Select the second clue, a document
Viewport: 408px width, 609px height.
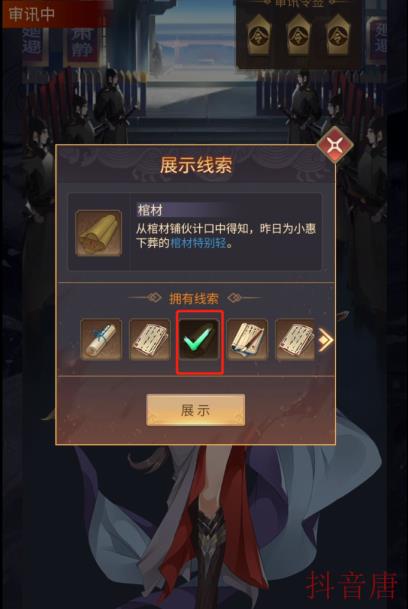coord(150,340)
